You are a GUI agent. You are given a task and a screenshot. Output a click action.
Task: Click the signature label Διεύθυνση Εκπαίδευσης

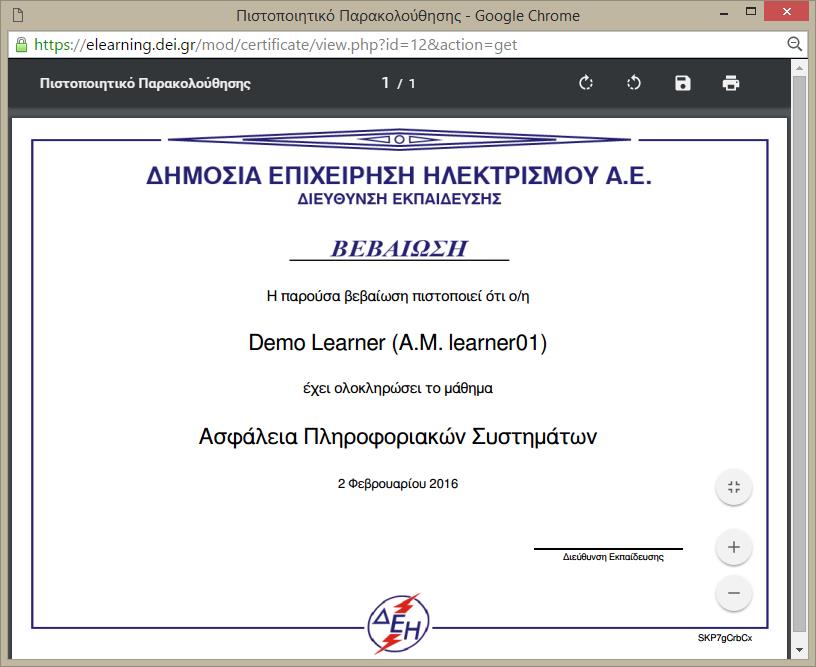tap(613, 557)
